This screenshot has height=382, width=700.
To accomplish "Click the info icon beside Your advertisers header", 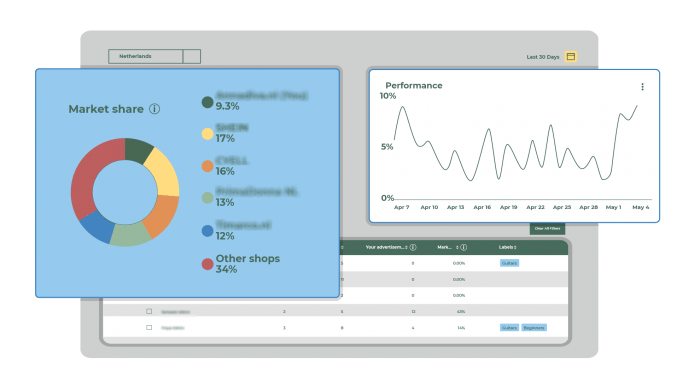I will (x=413, y=247).
